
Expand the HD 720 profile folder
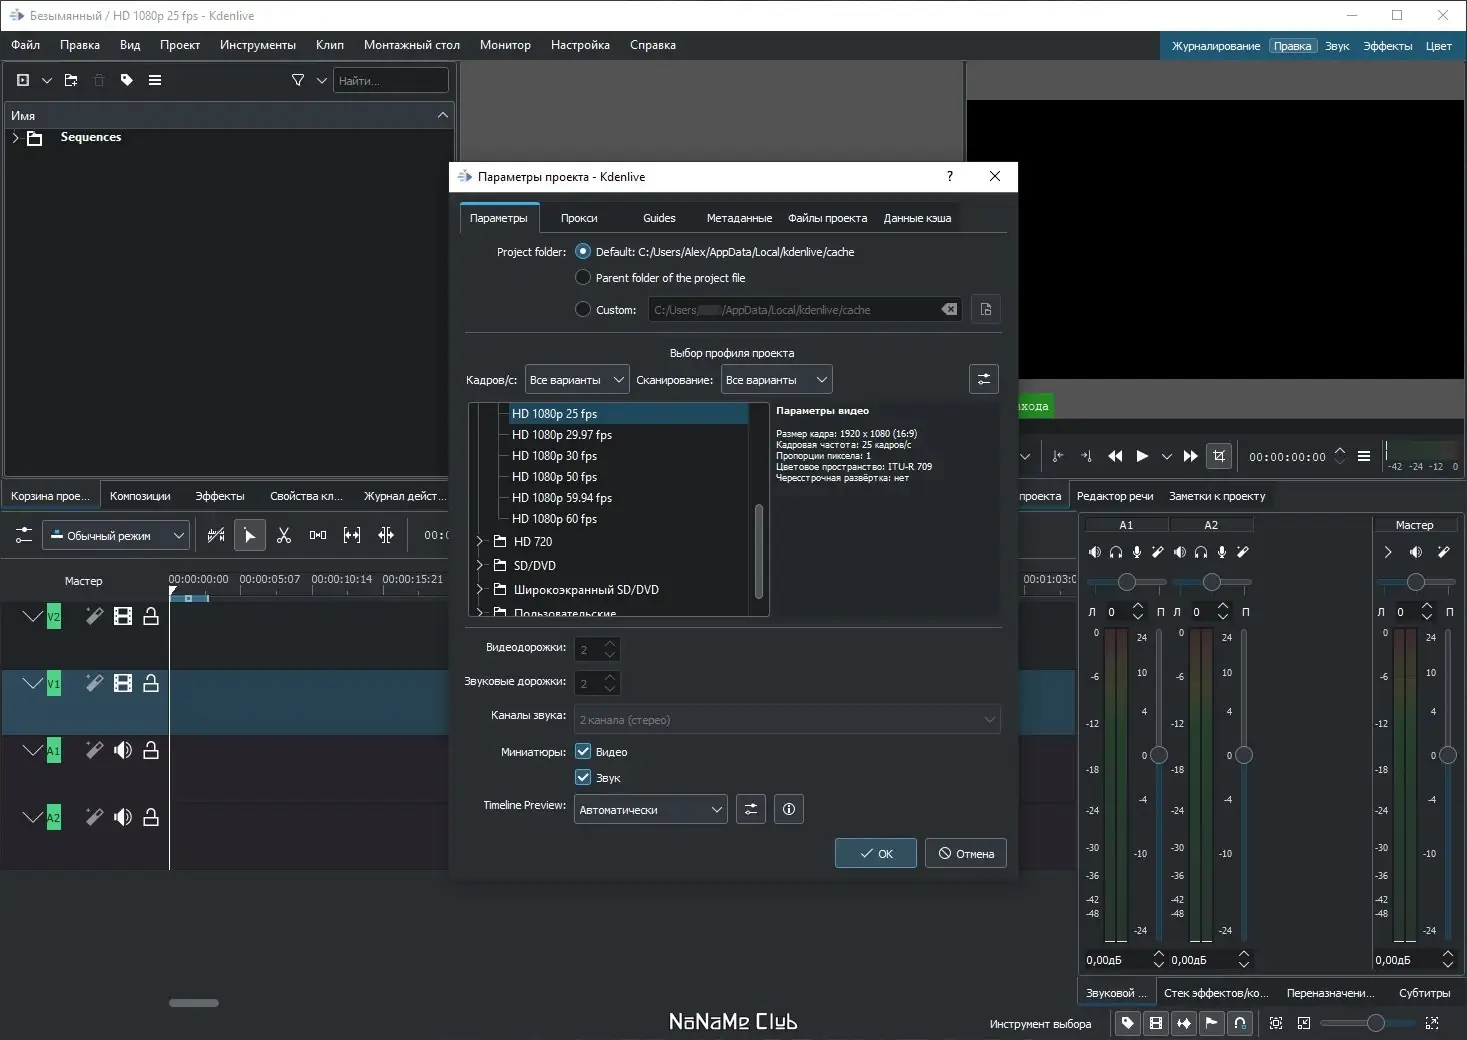point(480,542)
